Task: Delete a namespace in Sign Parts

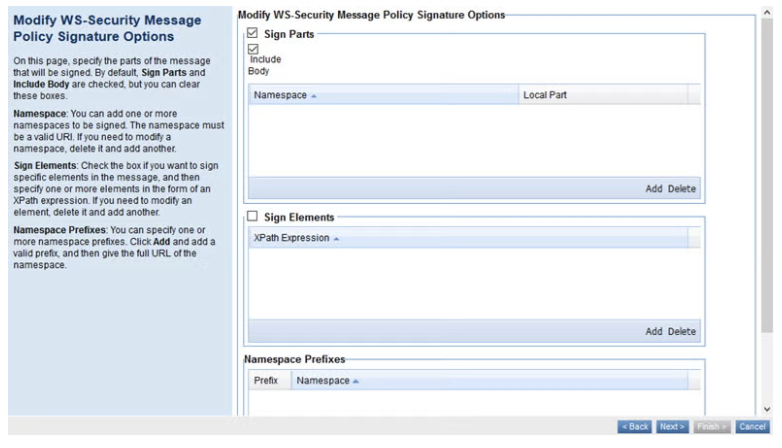Action: [682, 189]
